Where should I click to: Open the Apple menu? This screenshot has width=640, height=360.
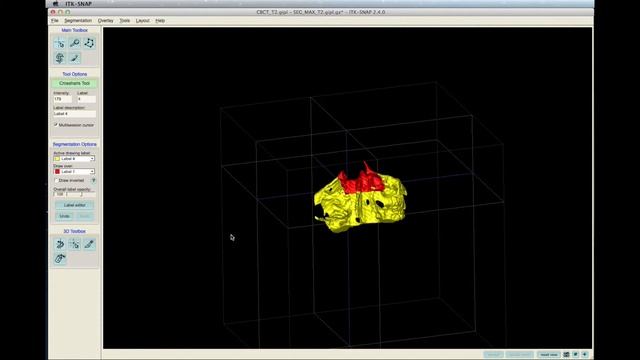pos(56,4)
